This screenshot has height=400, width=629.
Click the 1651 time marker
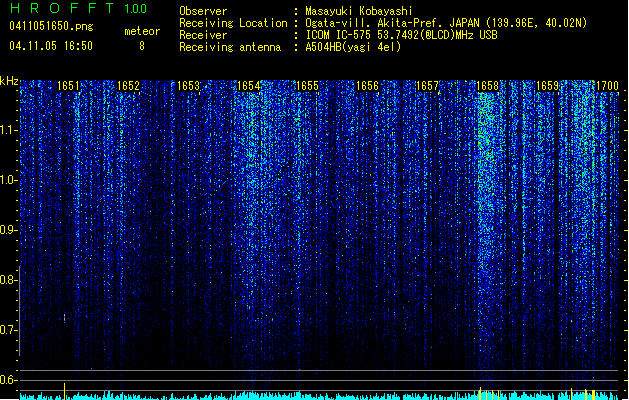click(68, 86)
